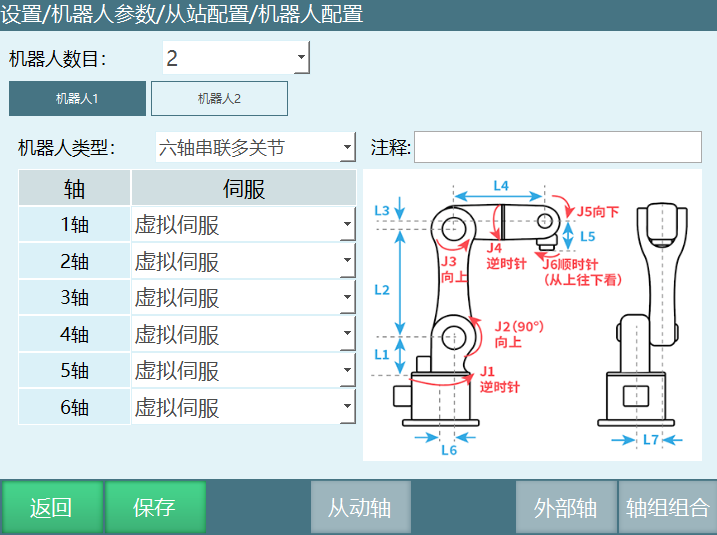Open the 1轴 servo dropdown

(x=244, y=225)
